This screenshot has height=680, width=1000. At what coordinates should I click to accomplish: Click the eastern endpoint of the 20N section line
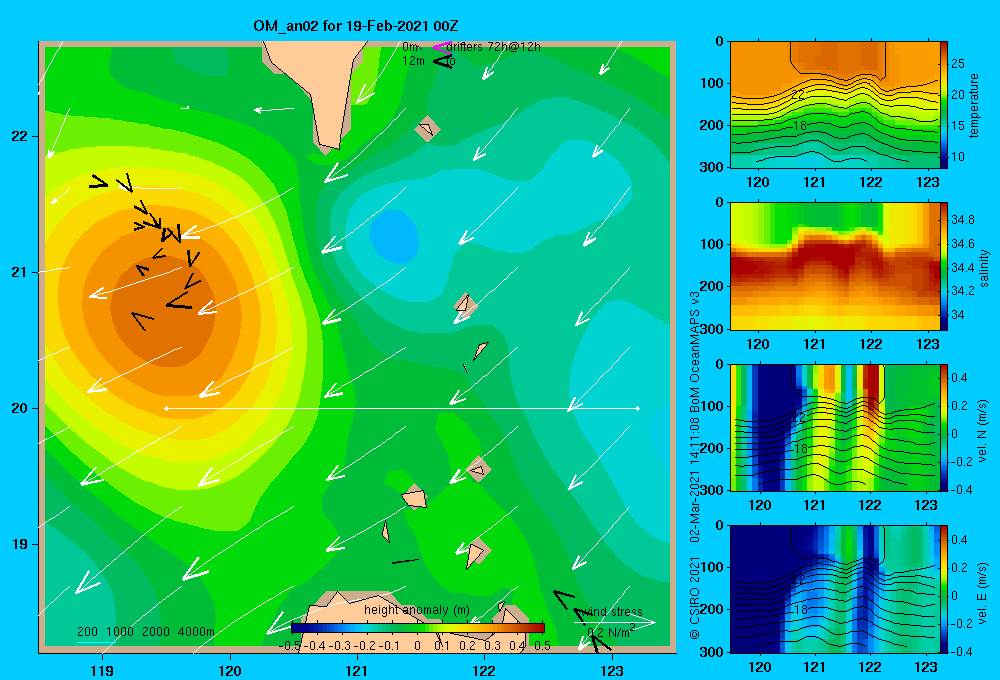pyautogui.click(x=638, y=408)
